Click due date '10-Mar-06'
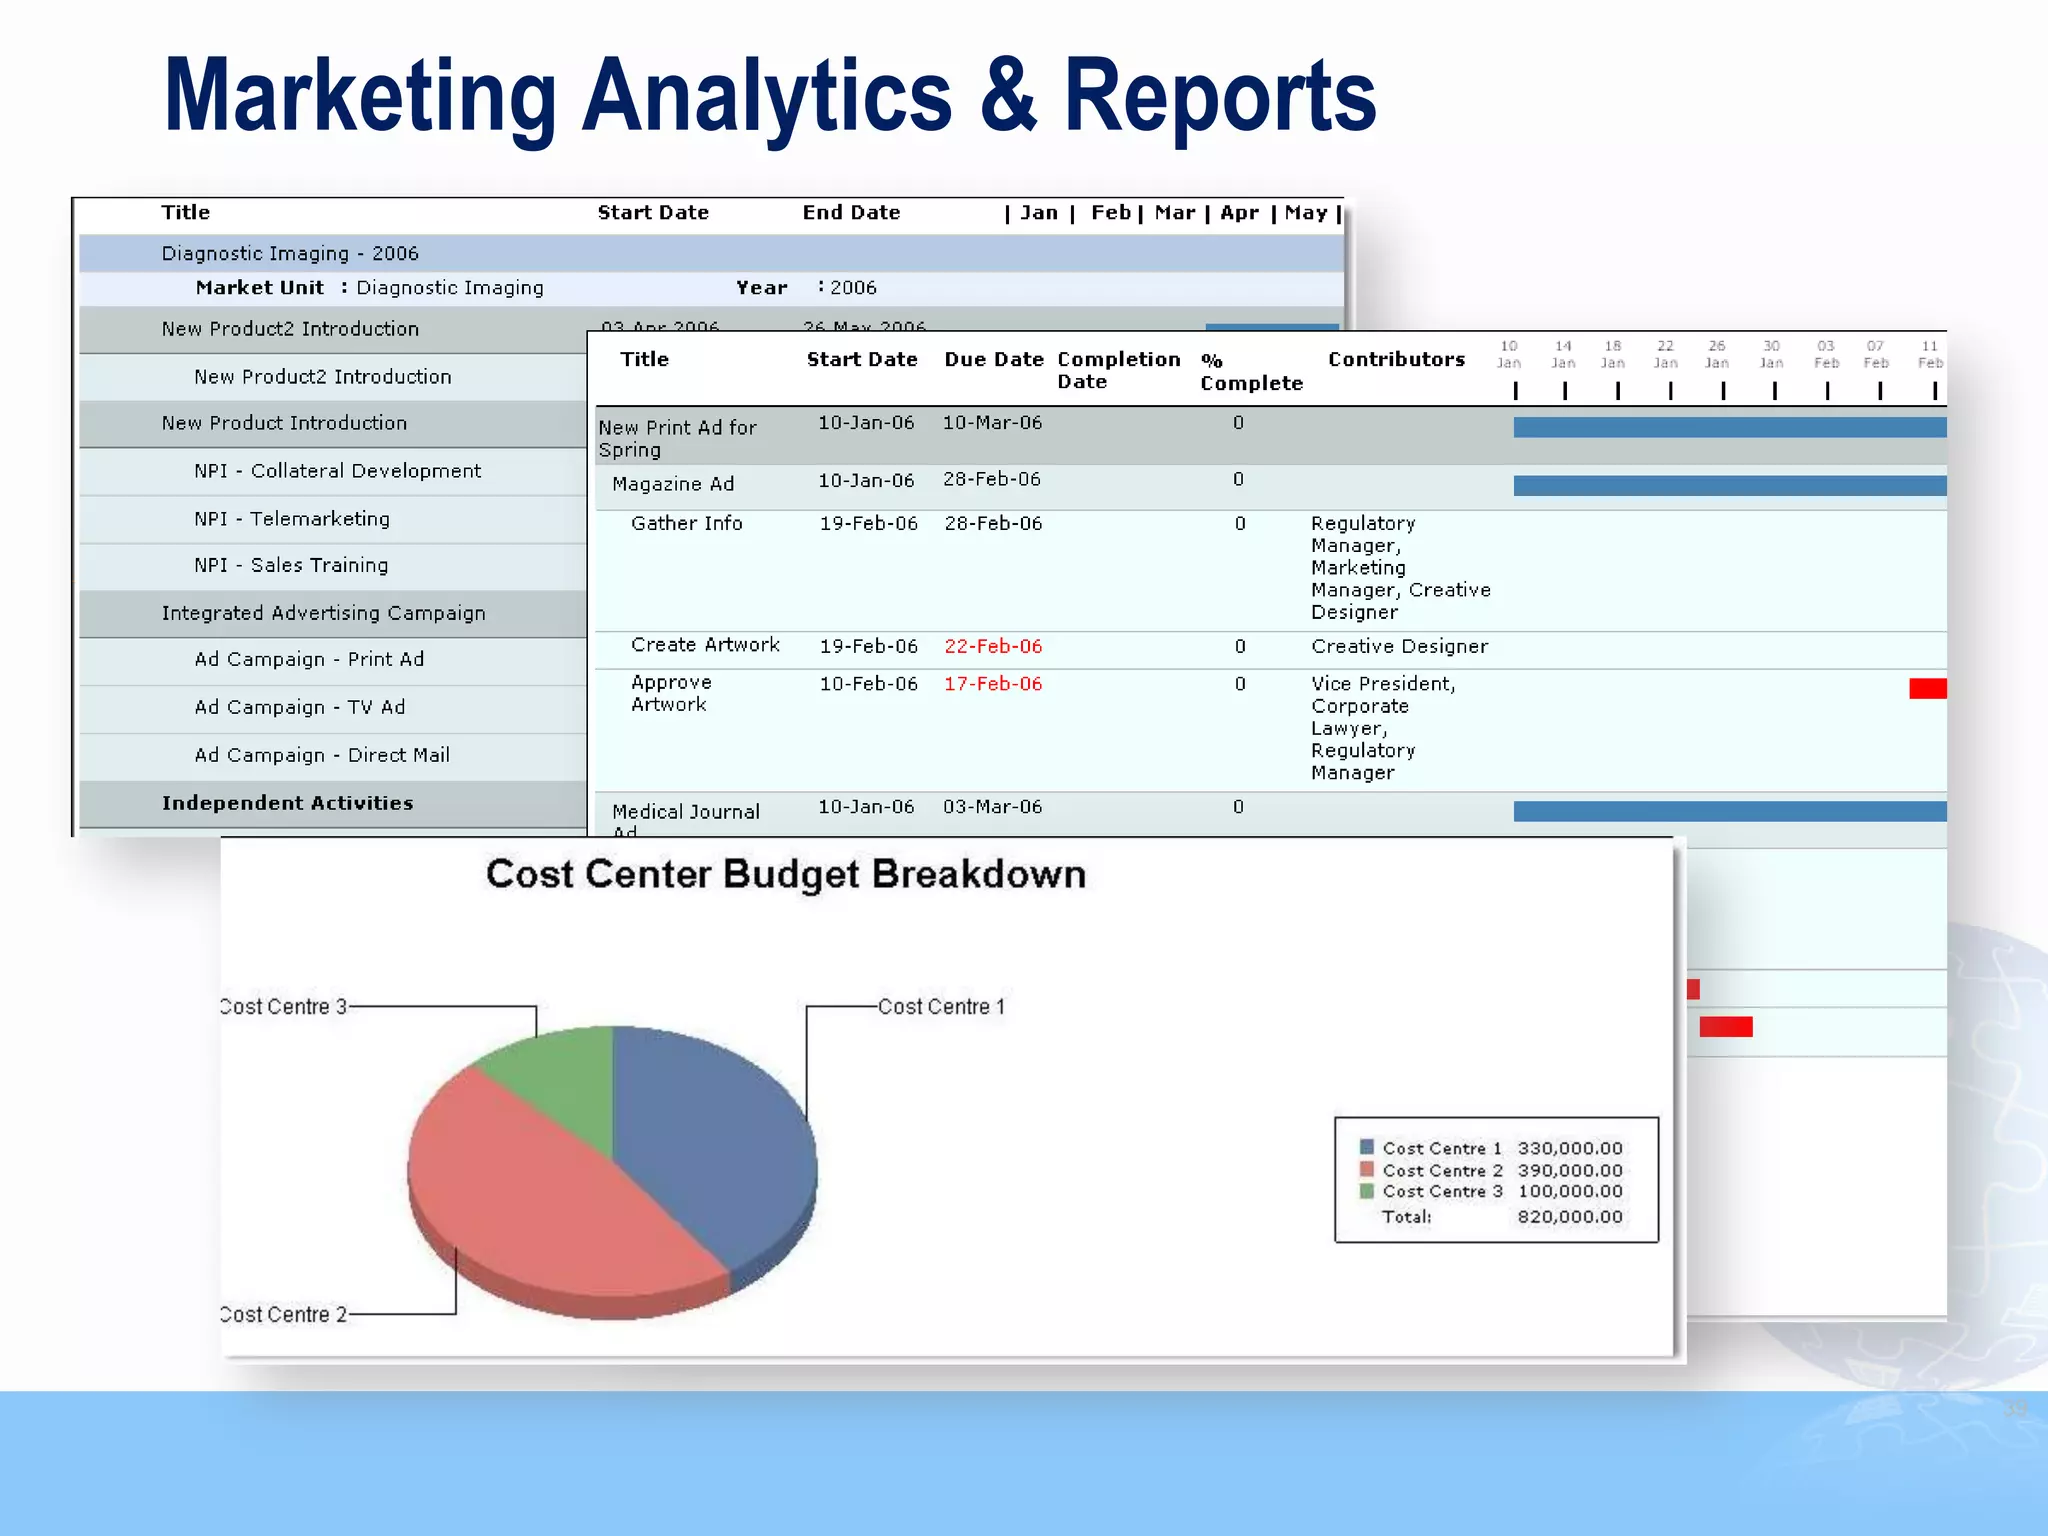This screenshot has height=1536, width=2048. (x=993, y=423)
